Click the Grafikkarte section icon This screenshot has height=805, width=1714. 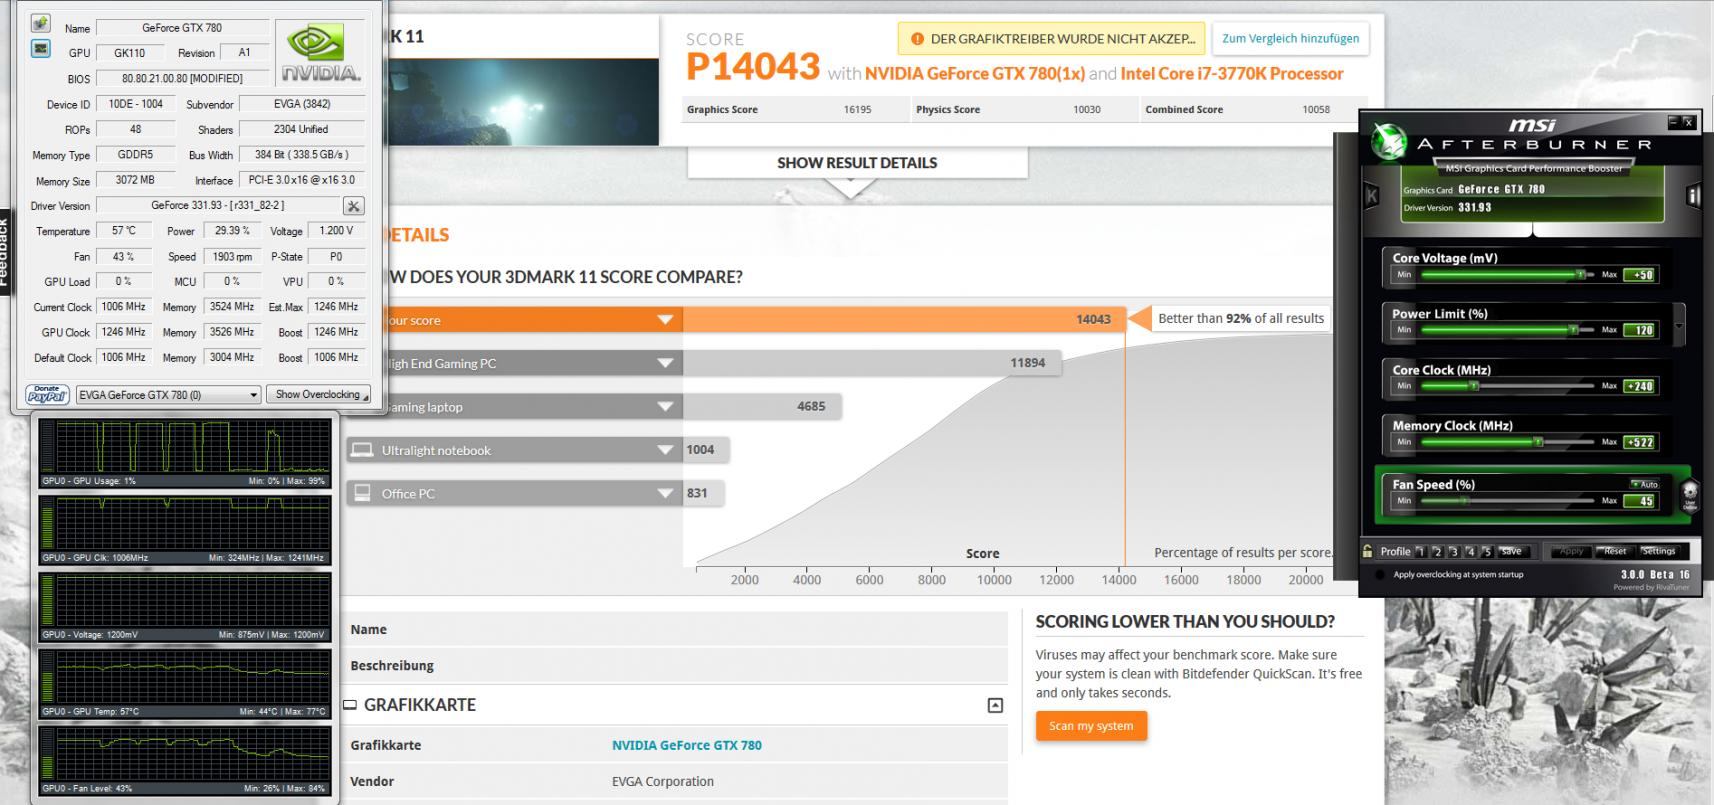tap(350, 705)
